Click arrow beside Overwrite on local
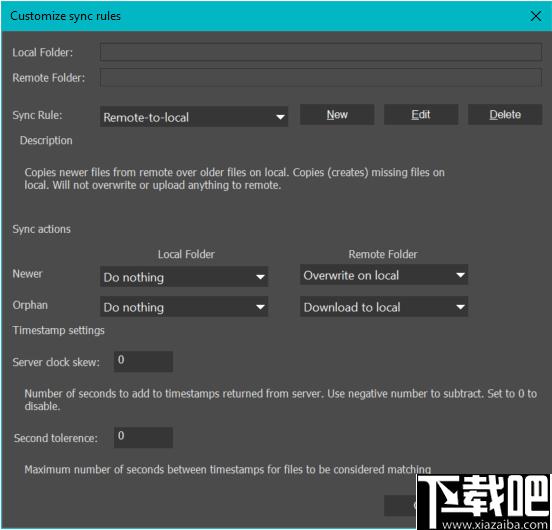The height and width of the screenshot is (530, 552). 460,275
